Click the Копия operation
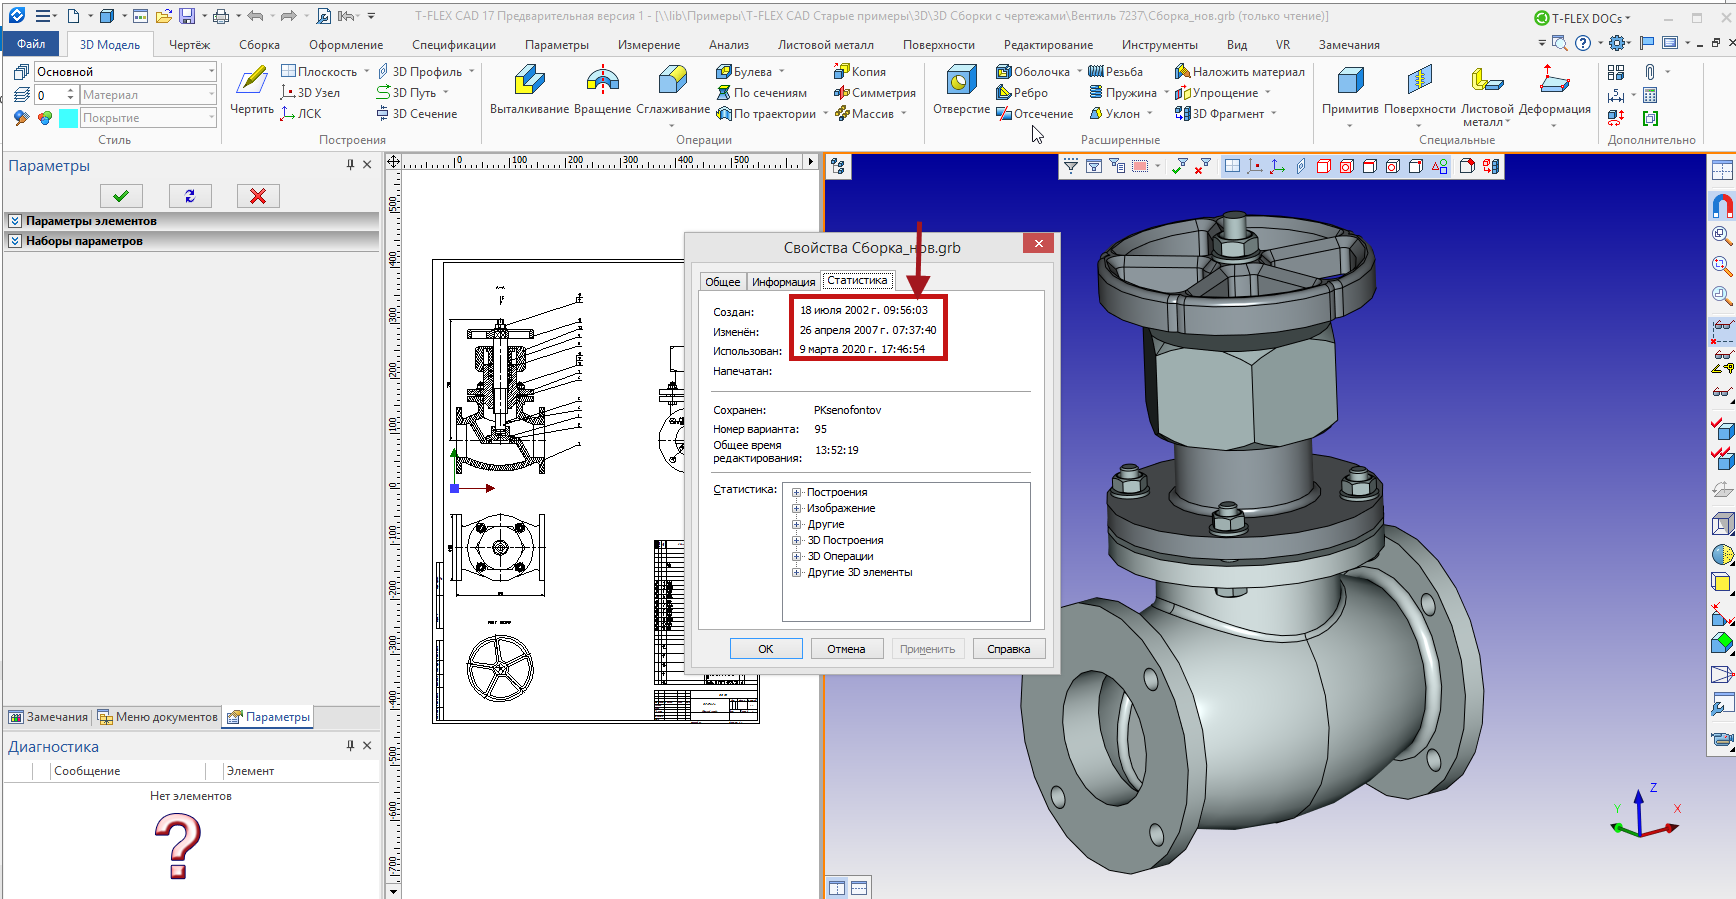 click(x=860, y=72)
